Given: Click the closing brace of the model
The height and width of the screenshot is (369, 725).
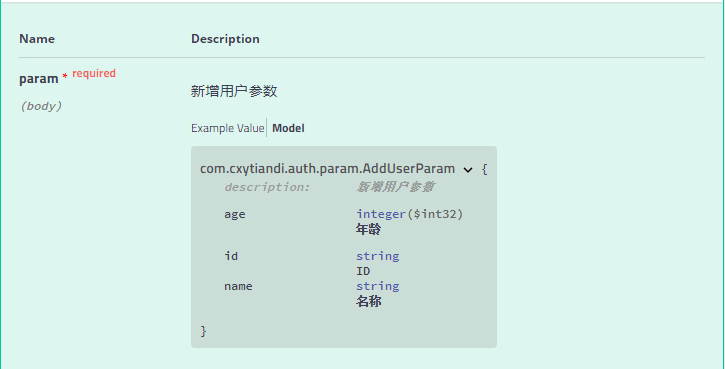Looking at the screenshot, I should [203, 331].
